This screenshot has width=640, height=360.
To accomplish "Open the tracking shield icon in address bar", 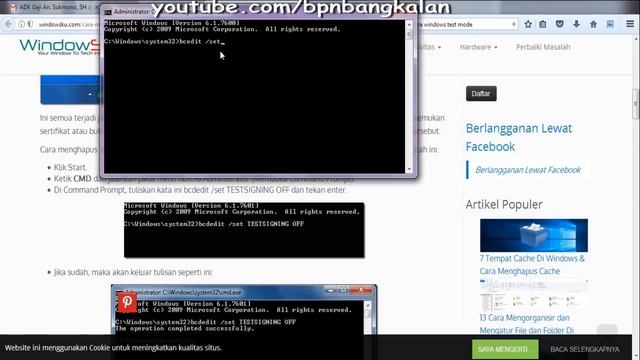I will (x=30, y=24).
